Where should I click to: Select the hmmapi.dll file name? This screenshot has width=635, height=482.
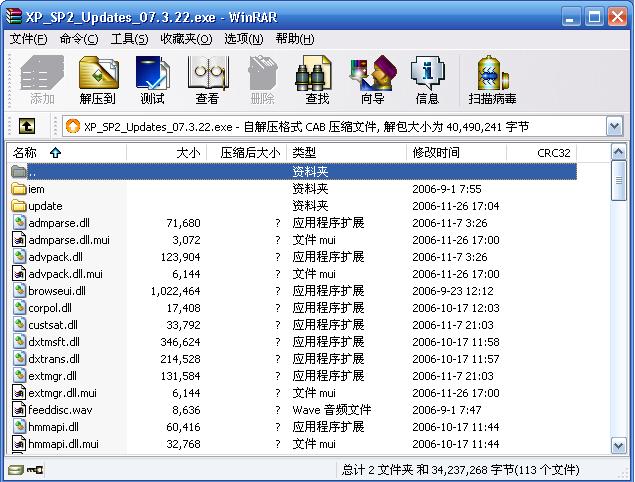[x=53, y=427]
